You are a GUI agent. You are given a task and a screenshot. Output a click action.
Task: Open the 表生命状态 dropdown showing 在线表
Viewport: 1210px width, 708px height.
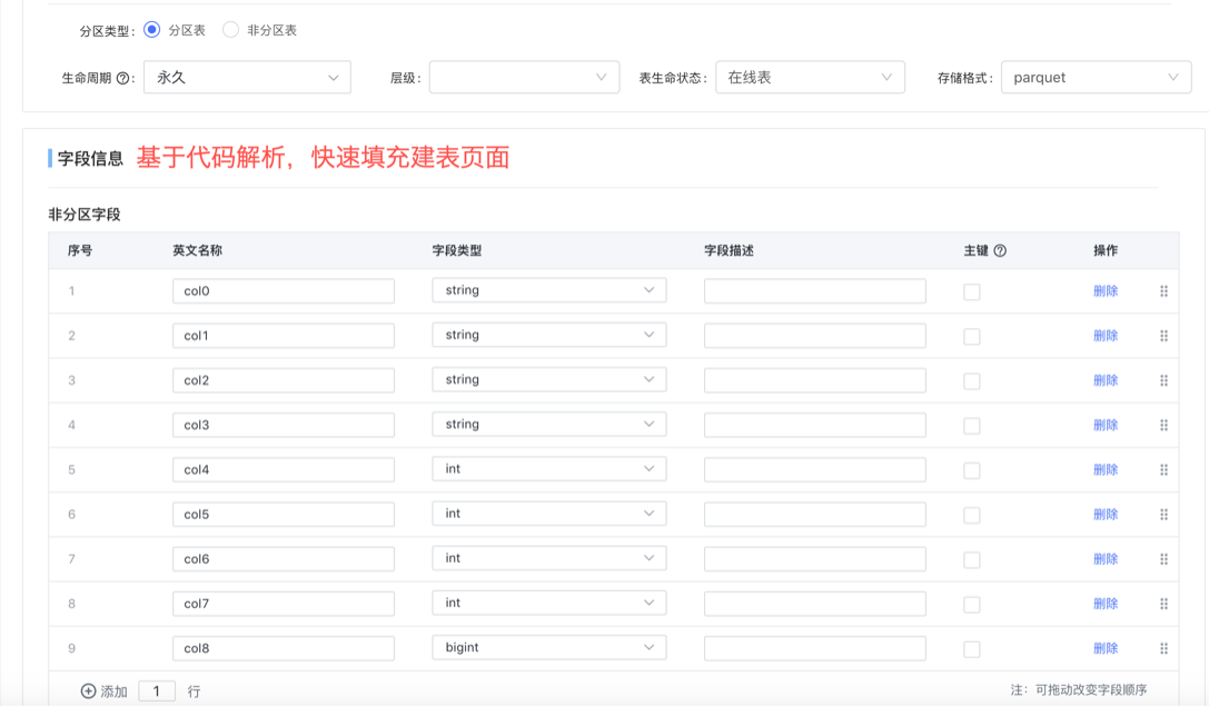point(810,77)
